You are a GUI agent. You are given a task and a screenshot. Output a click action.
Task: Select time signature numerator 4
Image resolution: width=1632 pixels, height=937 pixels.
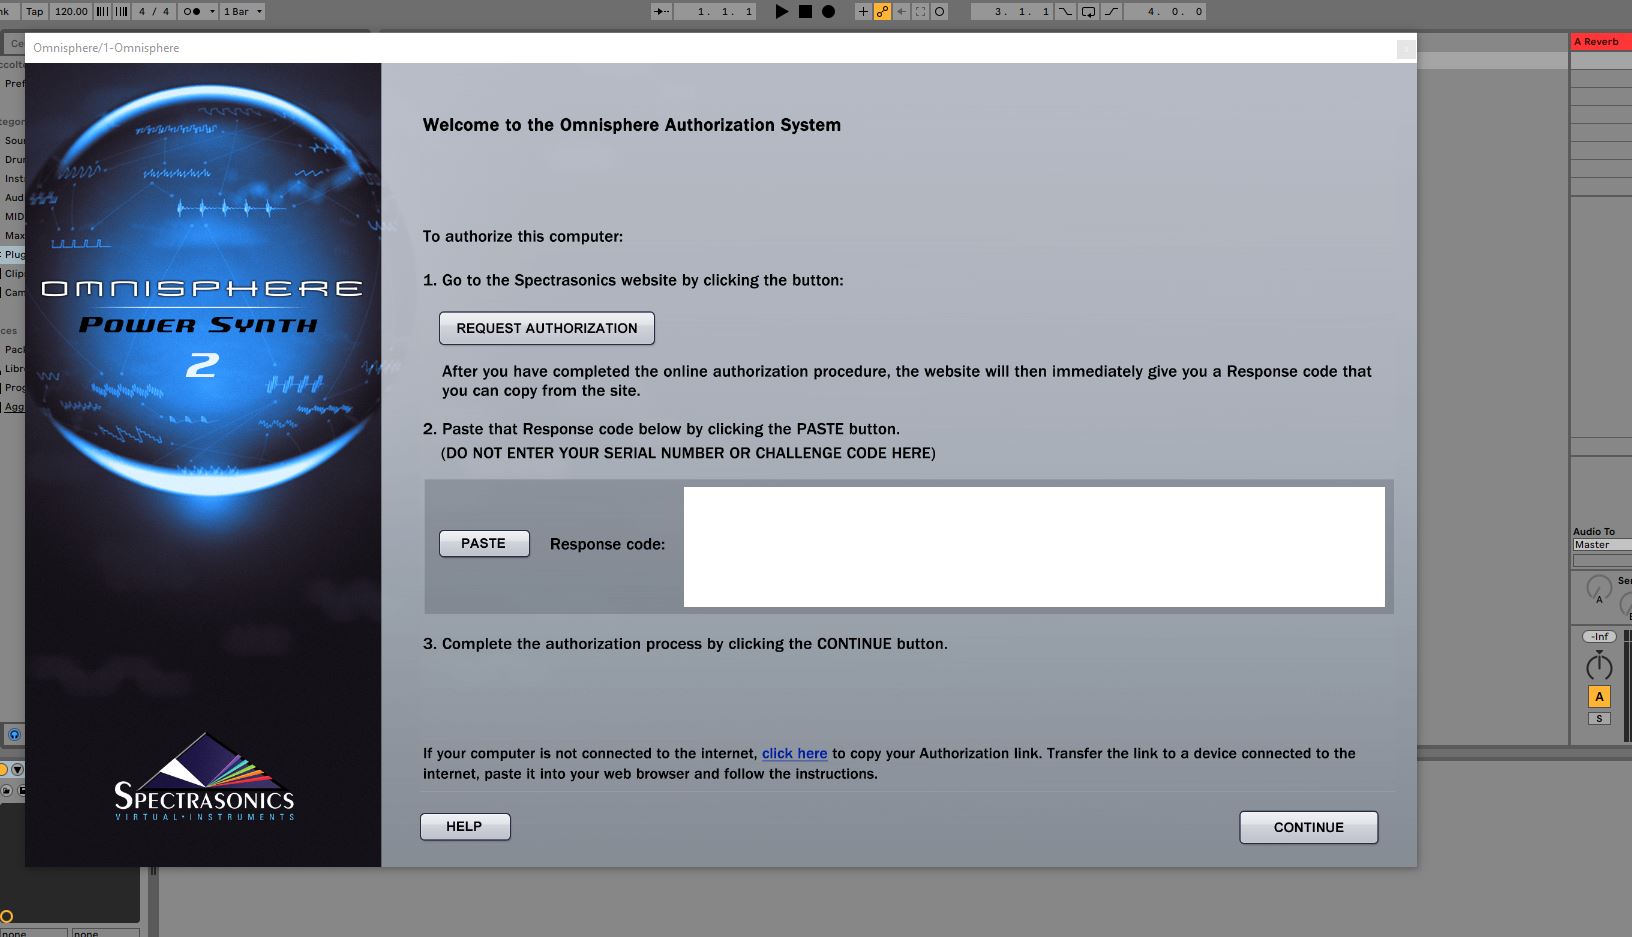[142, 12]
